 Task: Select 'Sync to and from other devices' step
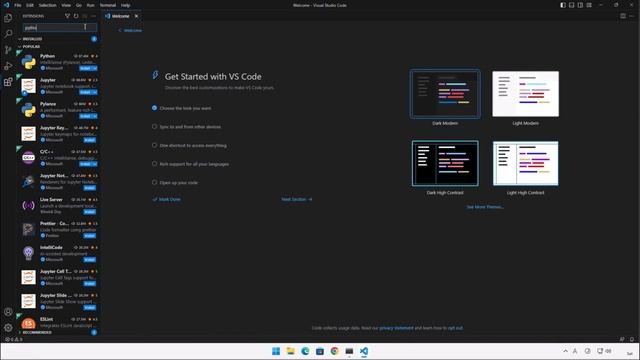(x=186, y=127)
